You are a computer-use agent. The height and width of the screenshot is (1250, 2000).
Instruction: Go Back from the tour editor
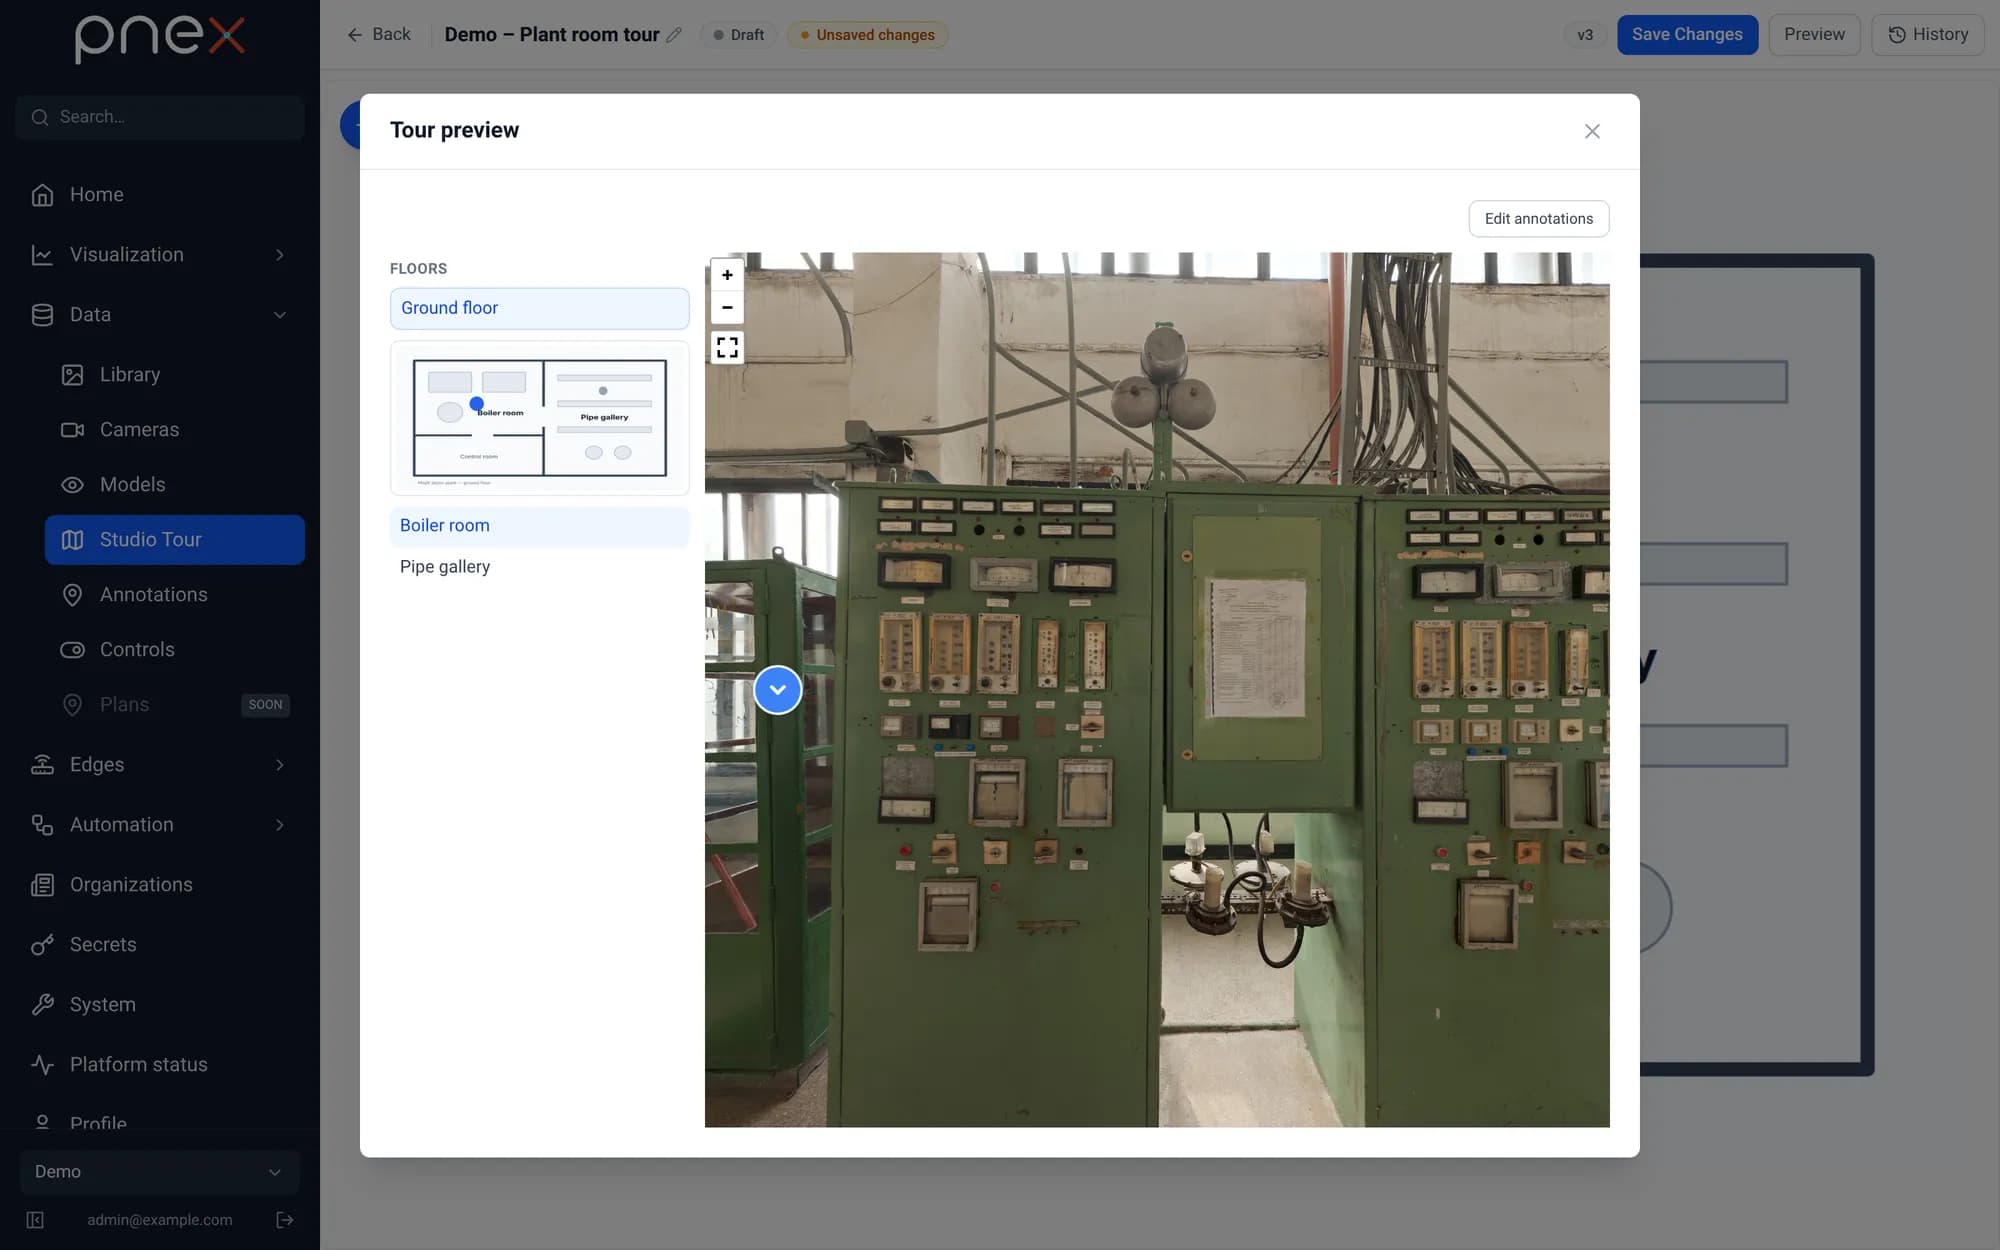(378, 35)
